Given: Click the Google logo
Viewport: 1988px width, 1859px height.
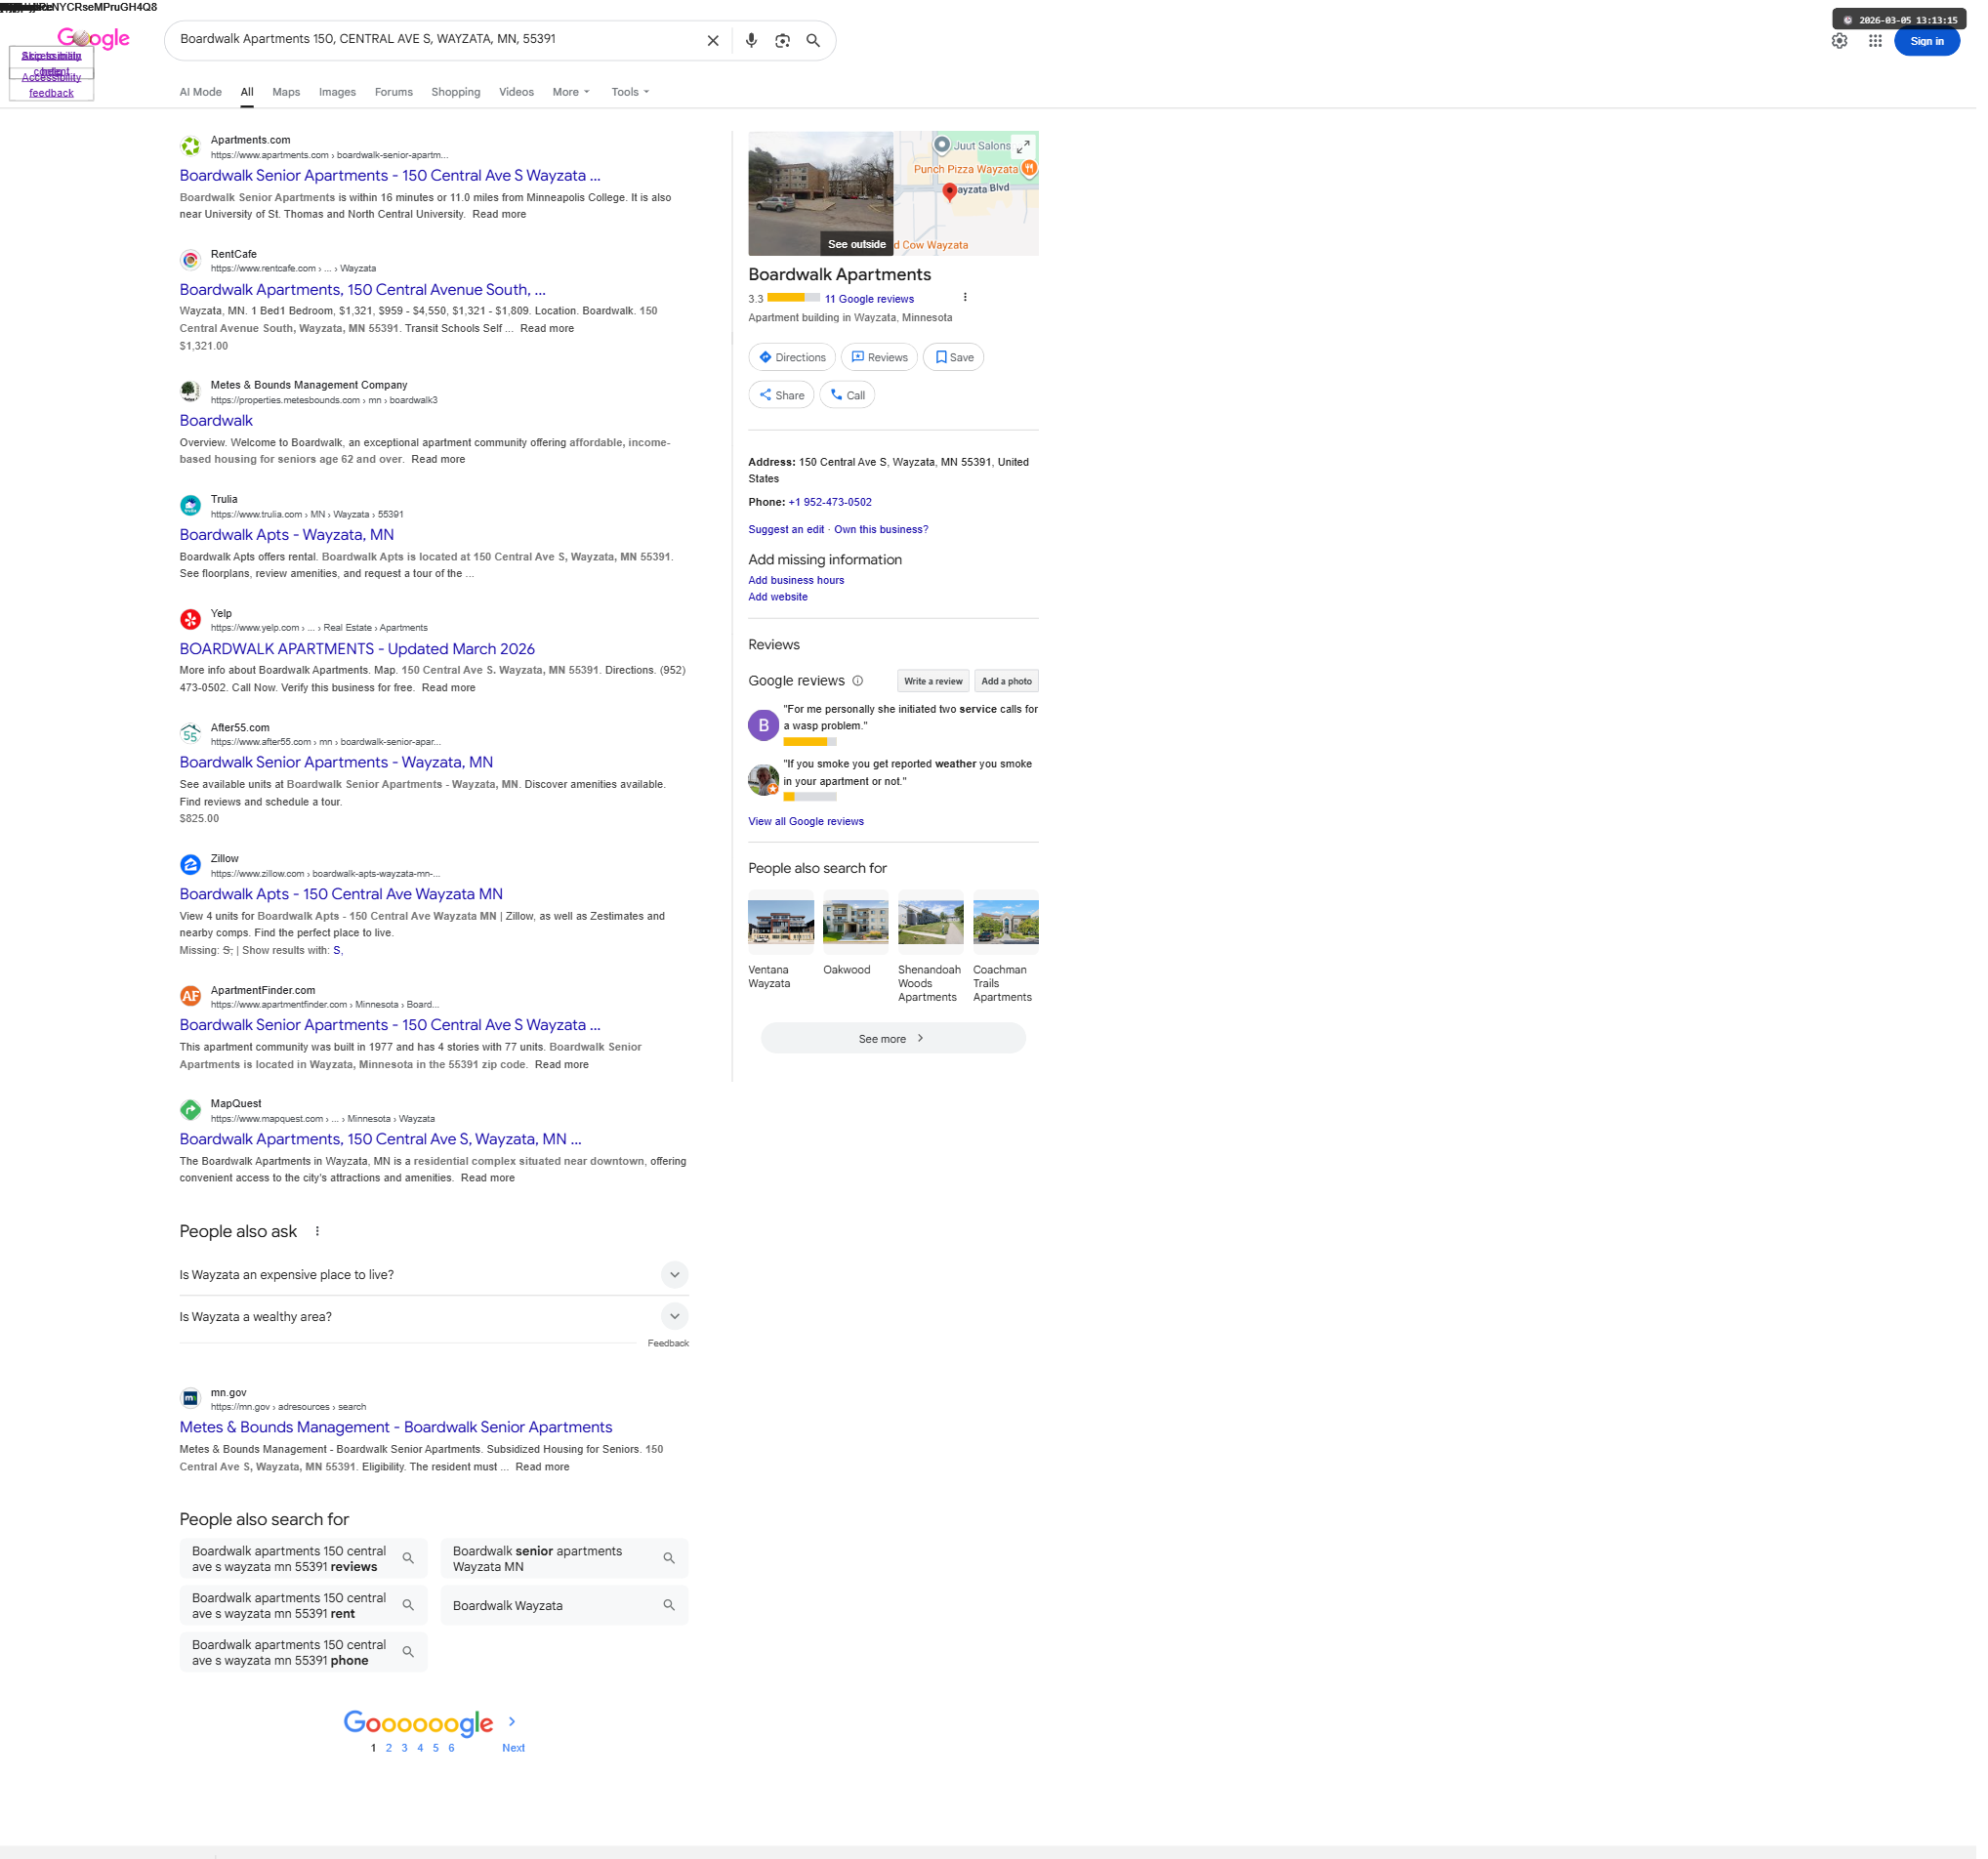Looking at the screenshot, I should pyautogui.click(x=94, y=38).
